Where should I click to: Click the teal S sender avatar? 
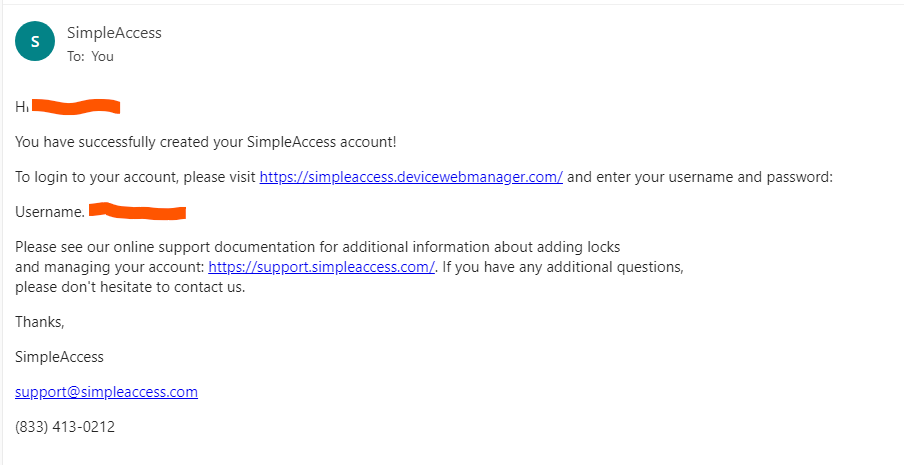click(x=35, y=41)
